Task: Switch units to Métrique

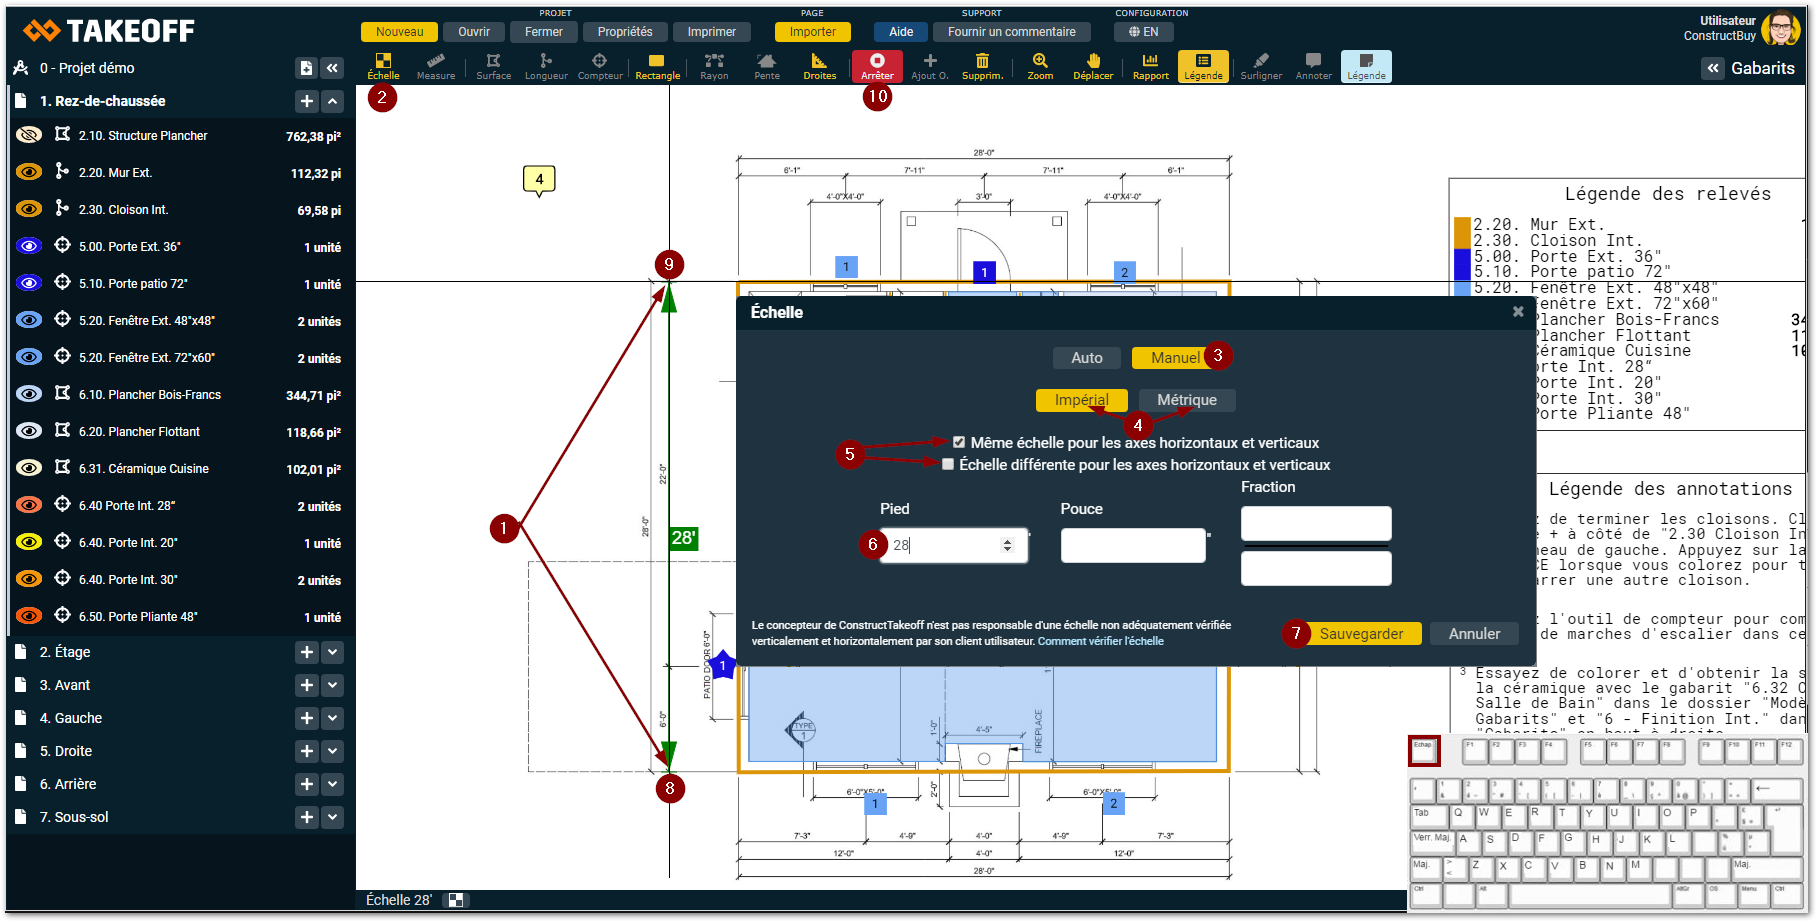Action: pos(1186,400)
